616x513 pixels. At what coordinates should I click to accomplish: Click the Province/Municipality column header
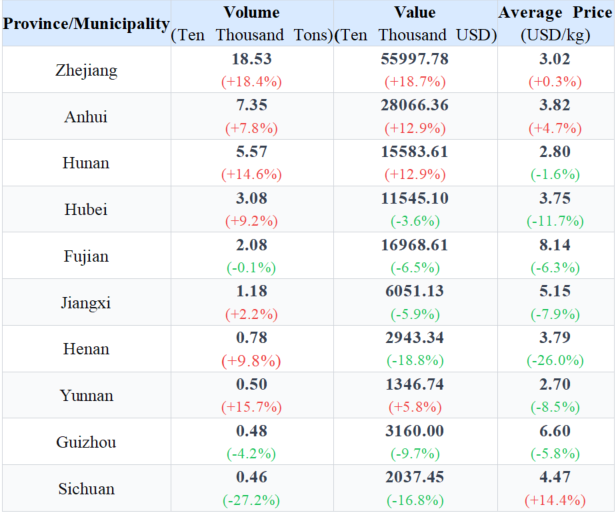(85, 23)
